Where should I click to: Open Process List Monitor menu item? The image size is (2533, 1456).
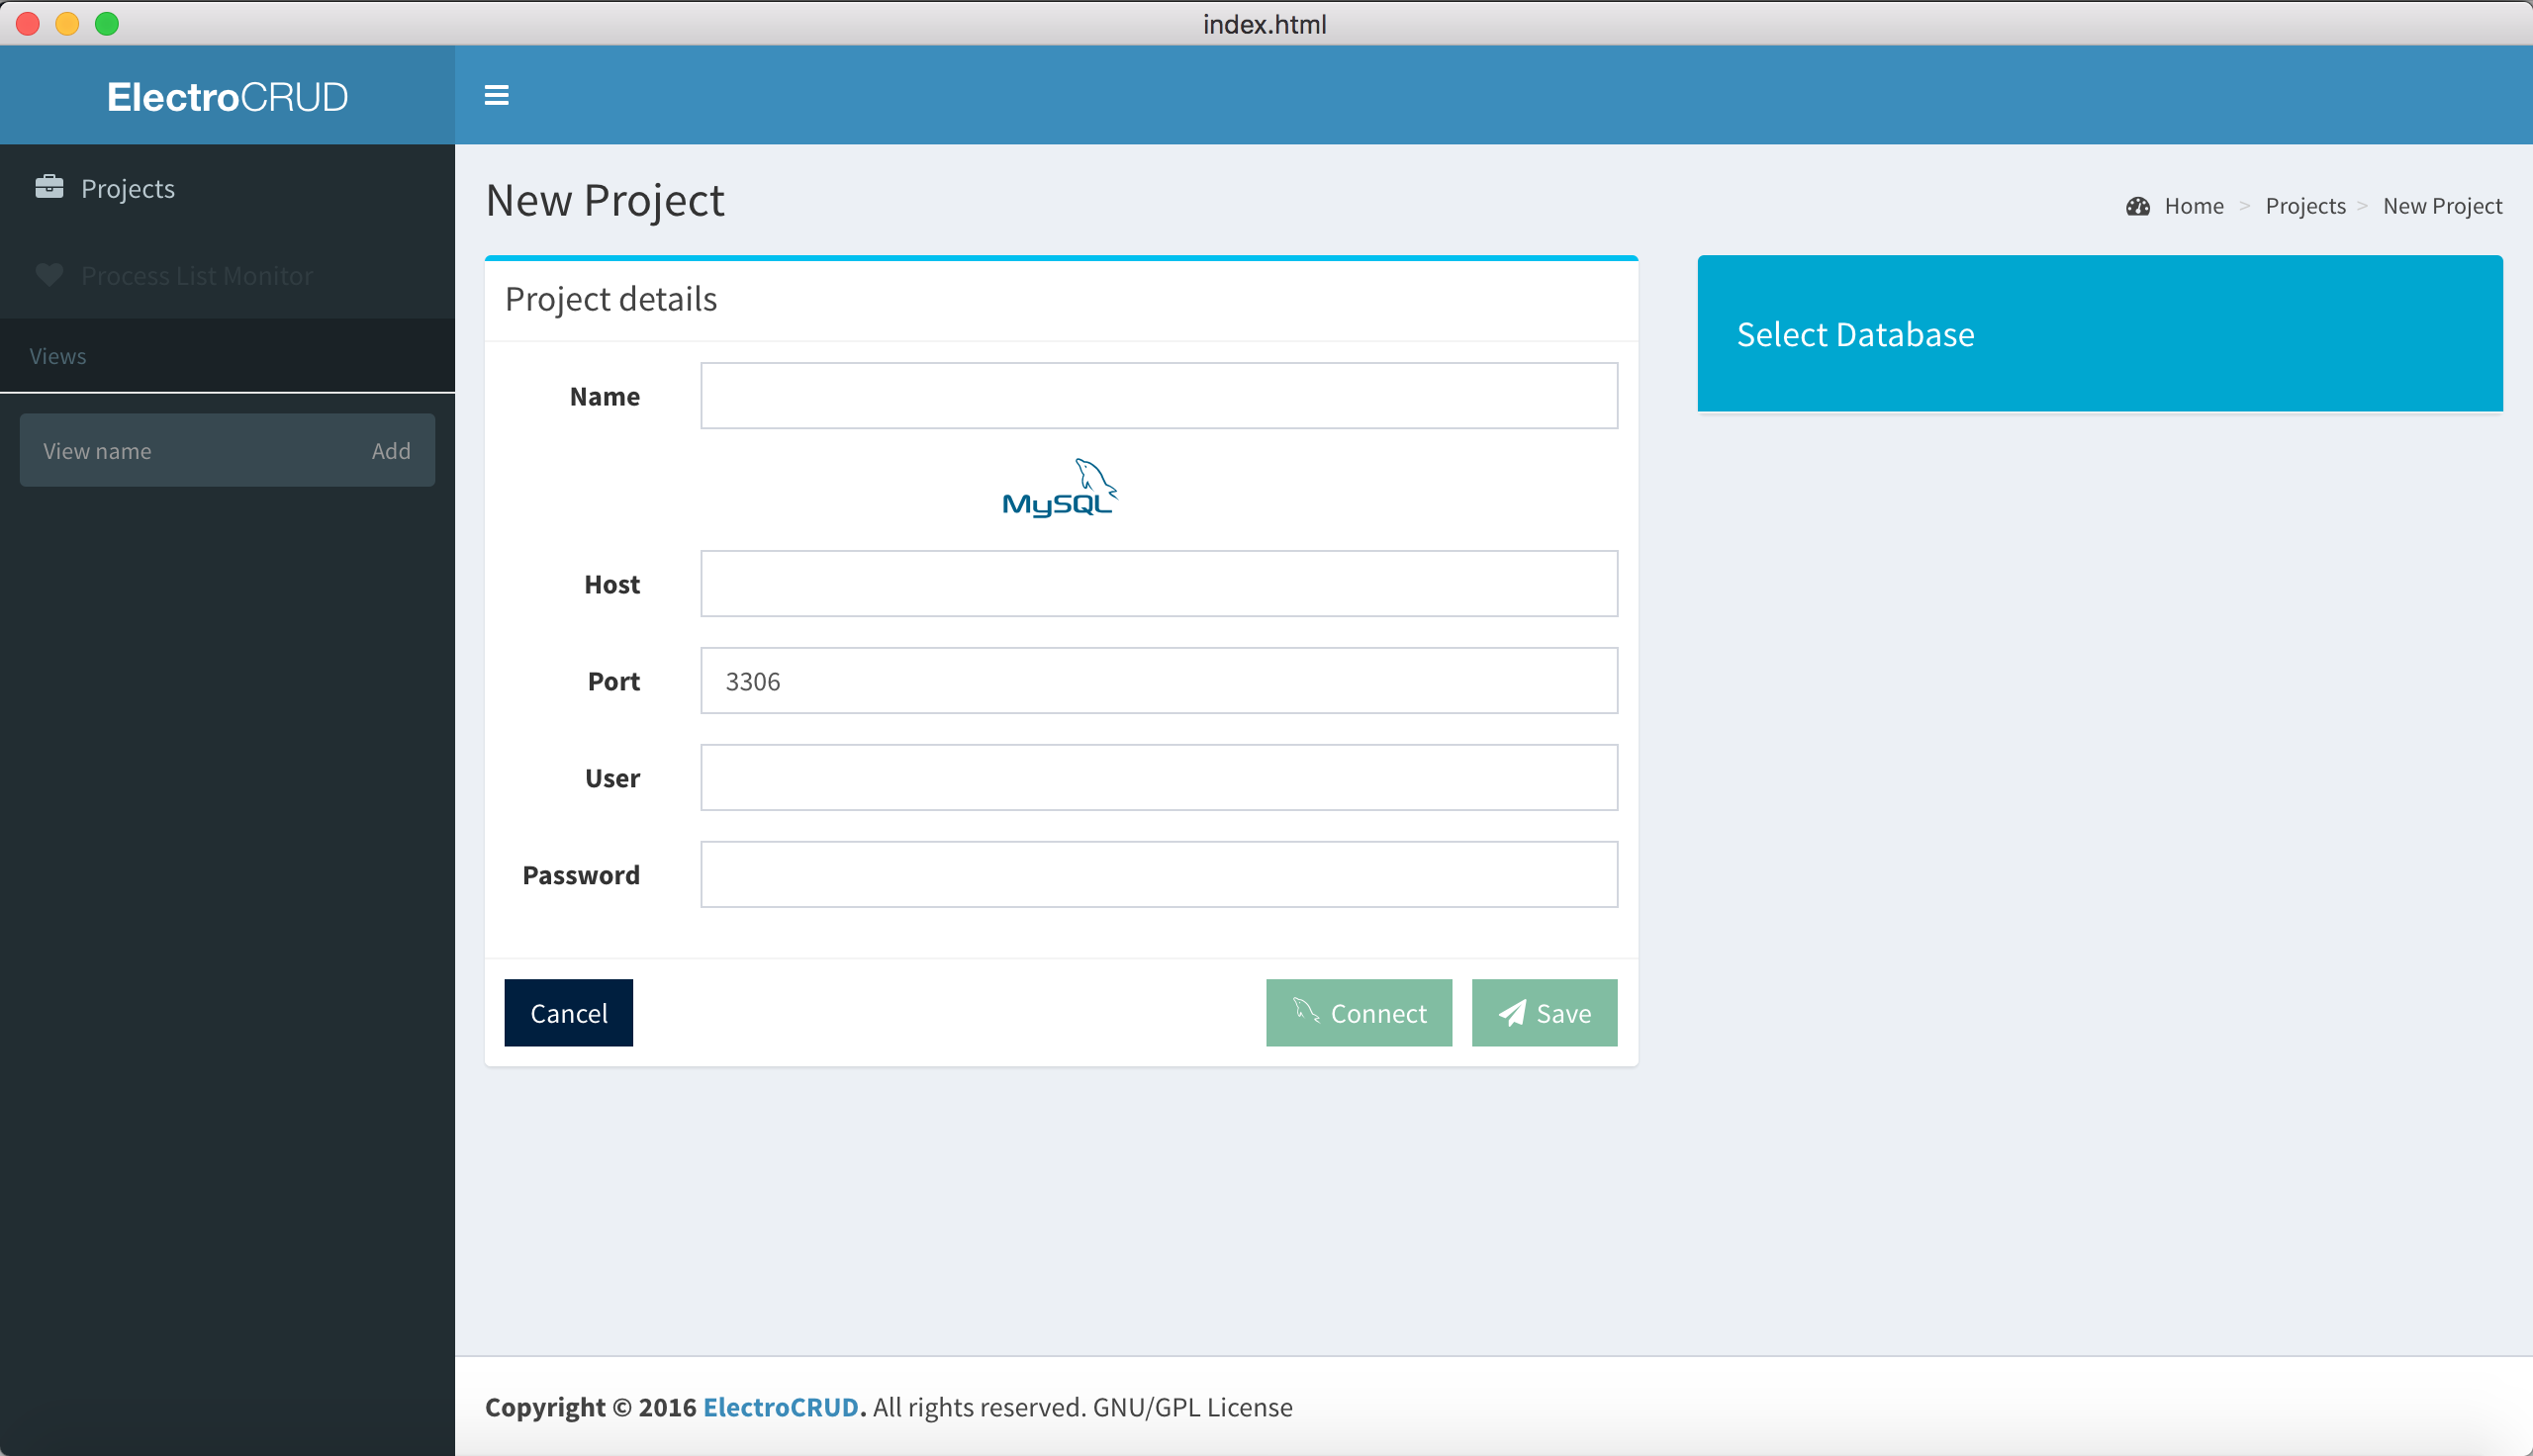click(197, 276)
